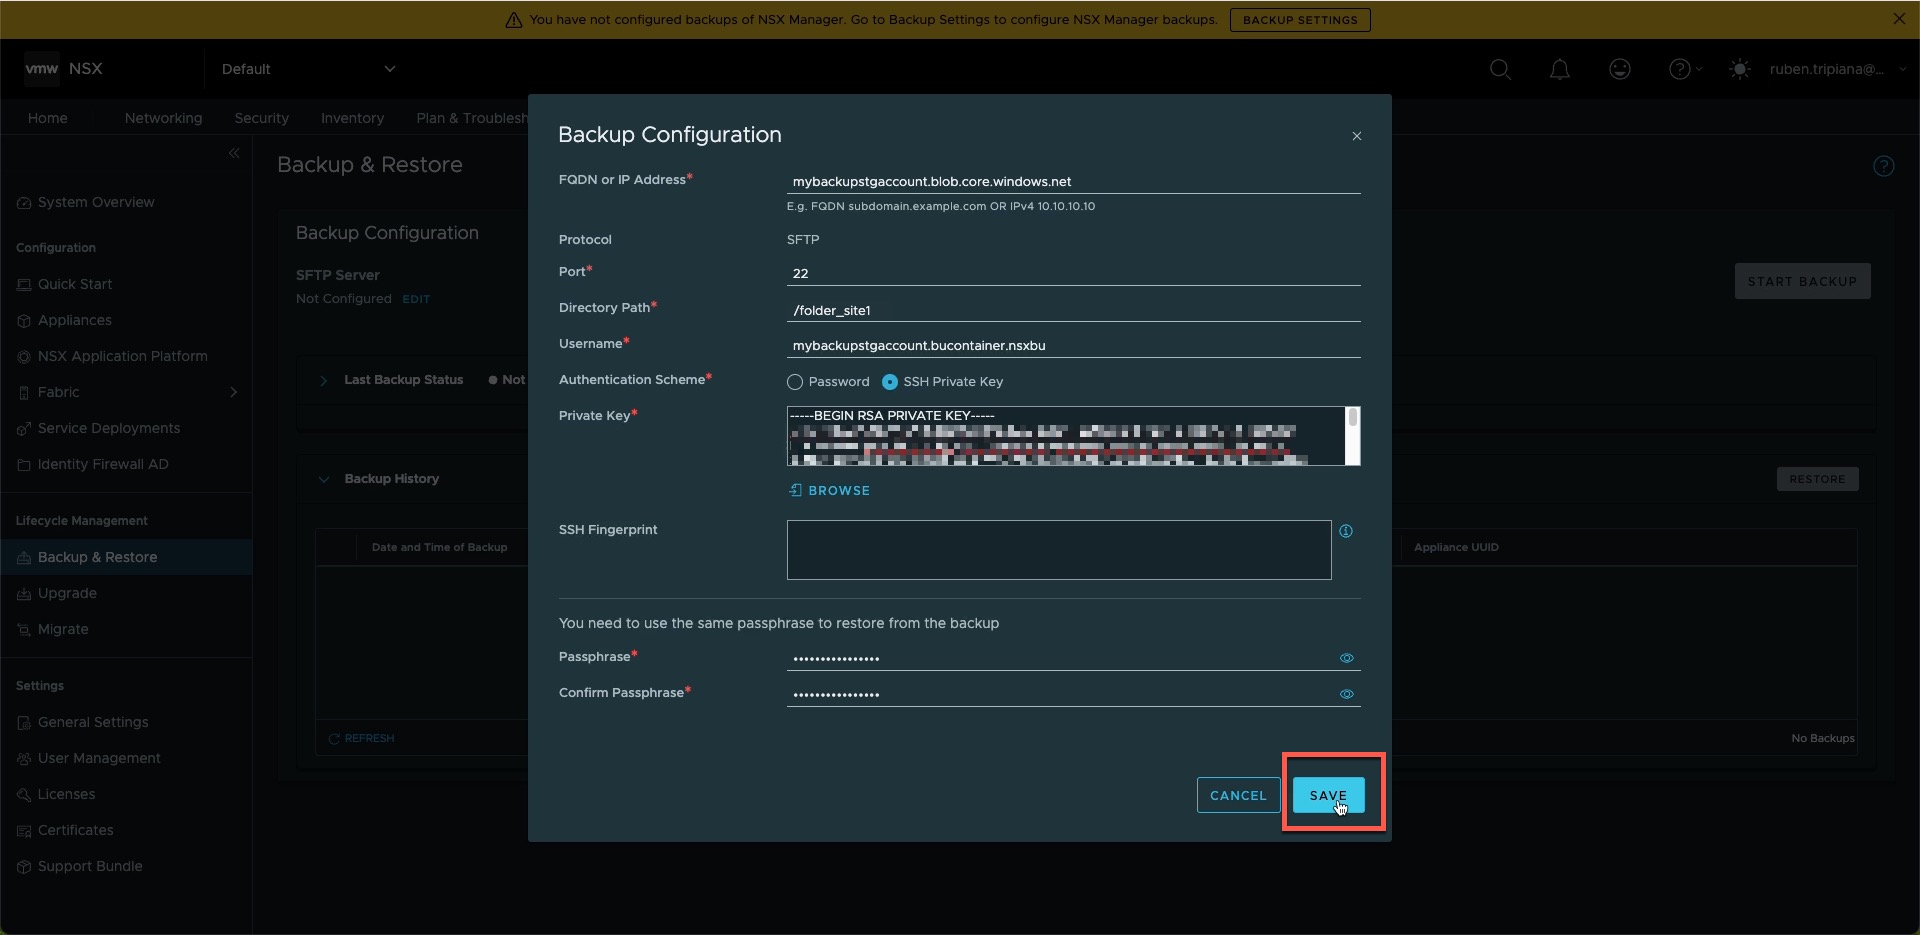Open the notifications bell
The image size is (1920, 935).
tap(1560, 69)
